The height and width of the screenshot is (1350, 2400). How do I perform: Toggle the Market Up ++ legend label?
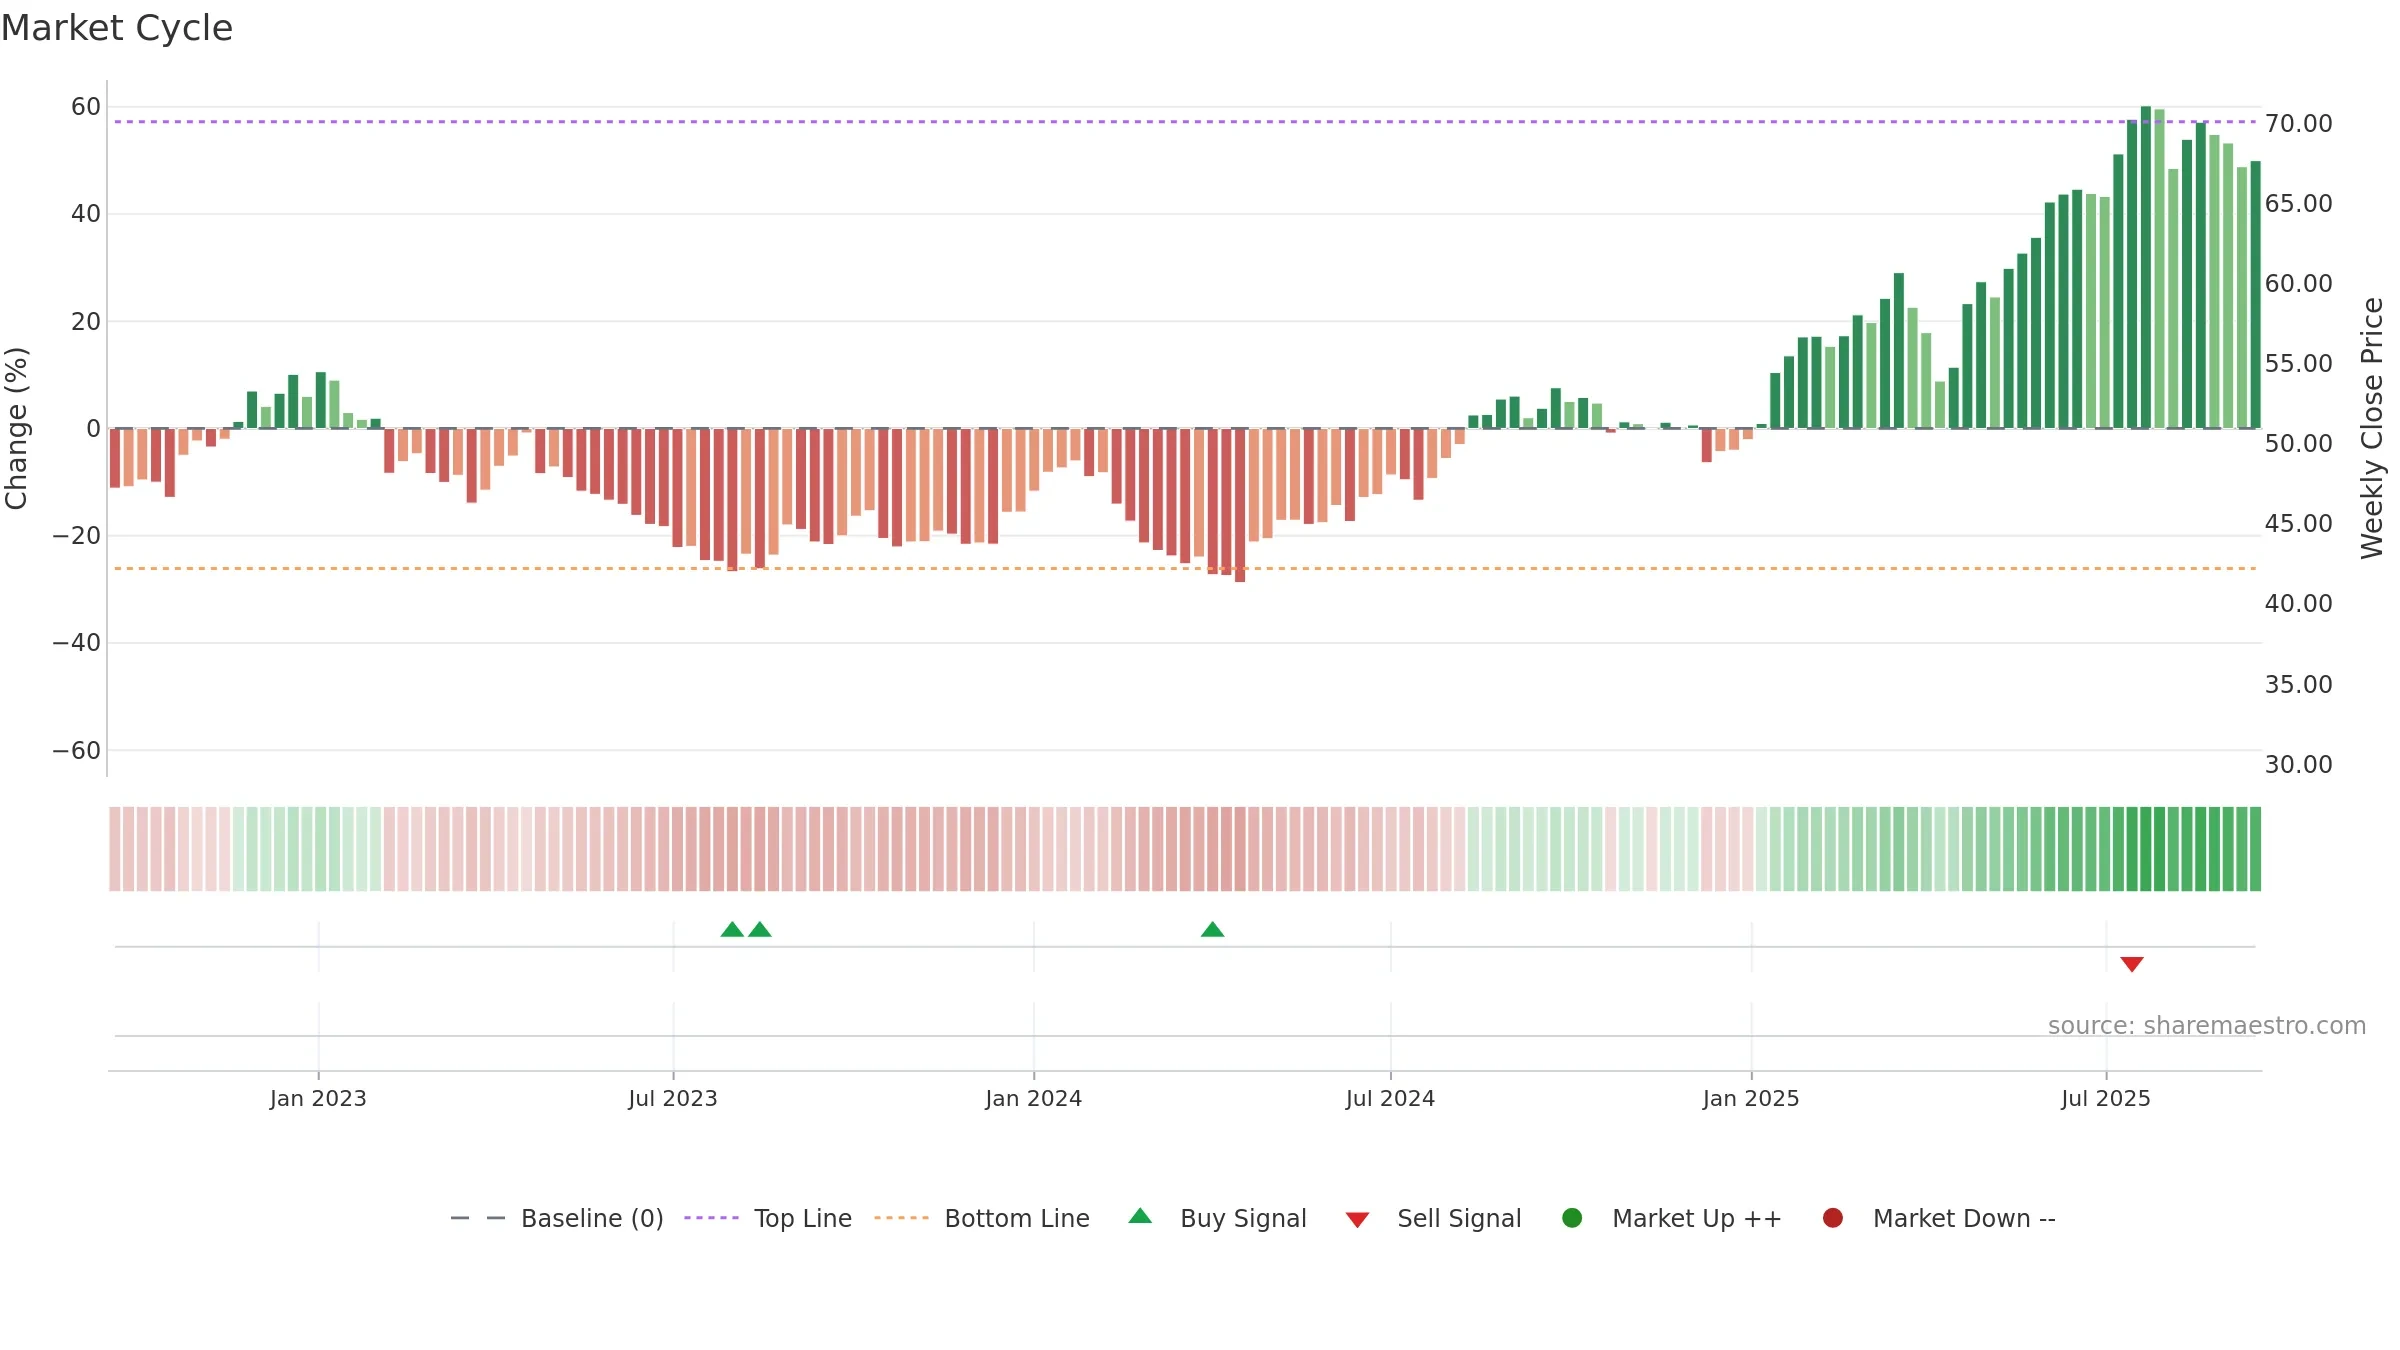click(x=1697, y=1218)
